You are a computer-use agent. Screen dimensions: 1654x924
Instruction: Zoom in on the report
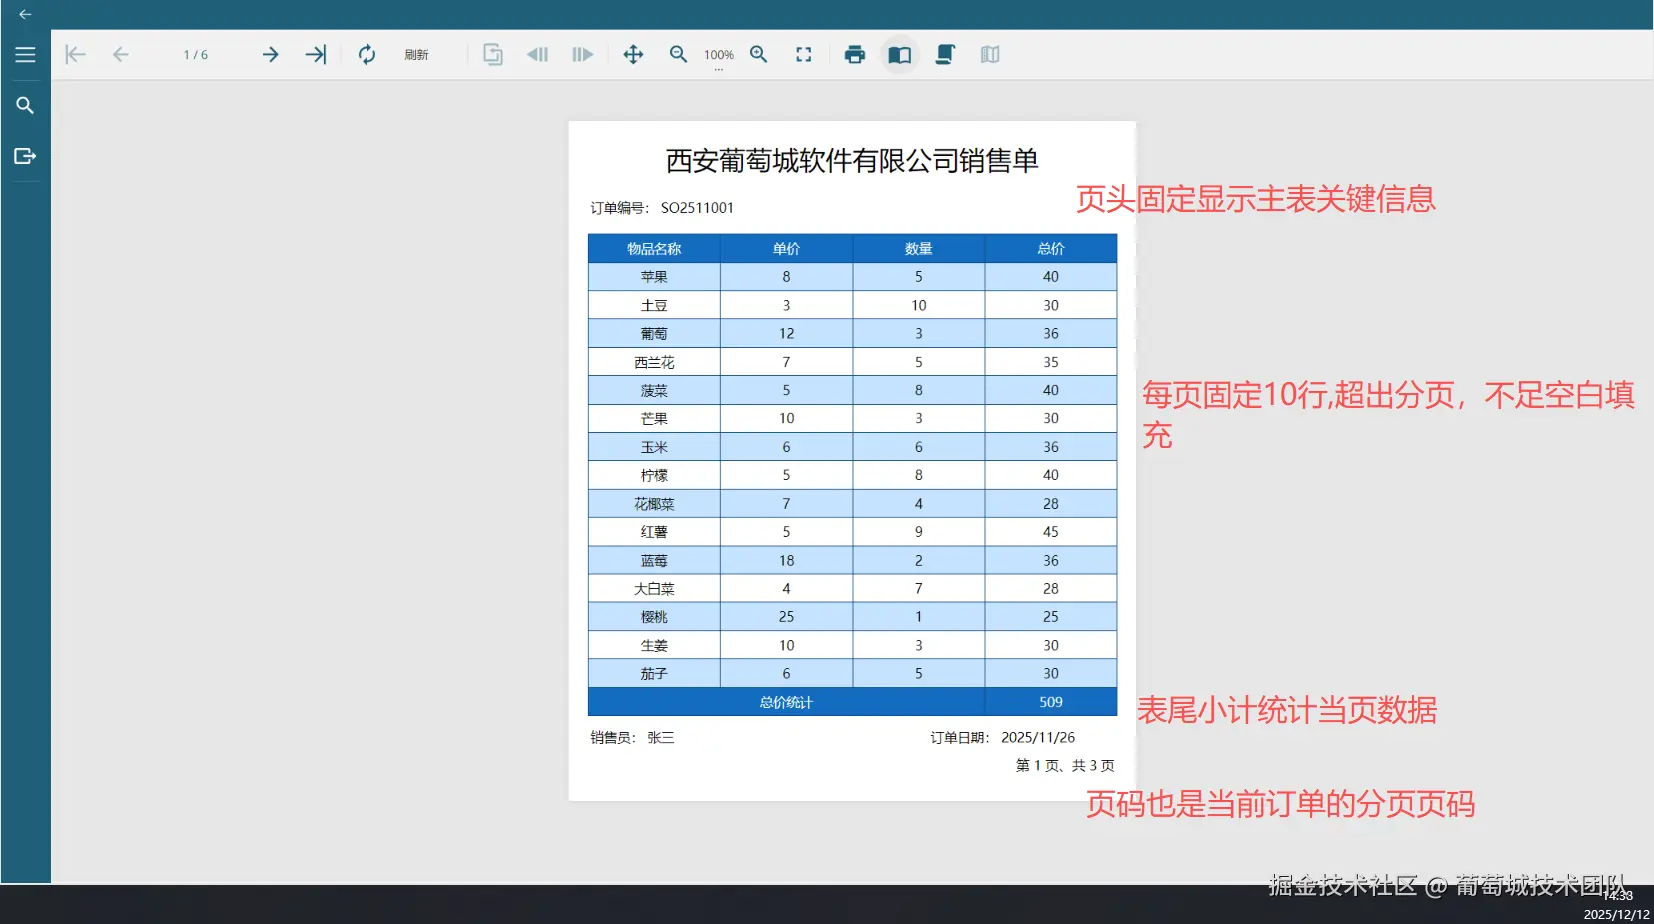pyautogui.click(x=759, y=55)
